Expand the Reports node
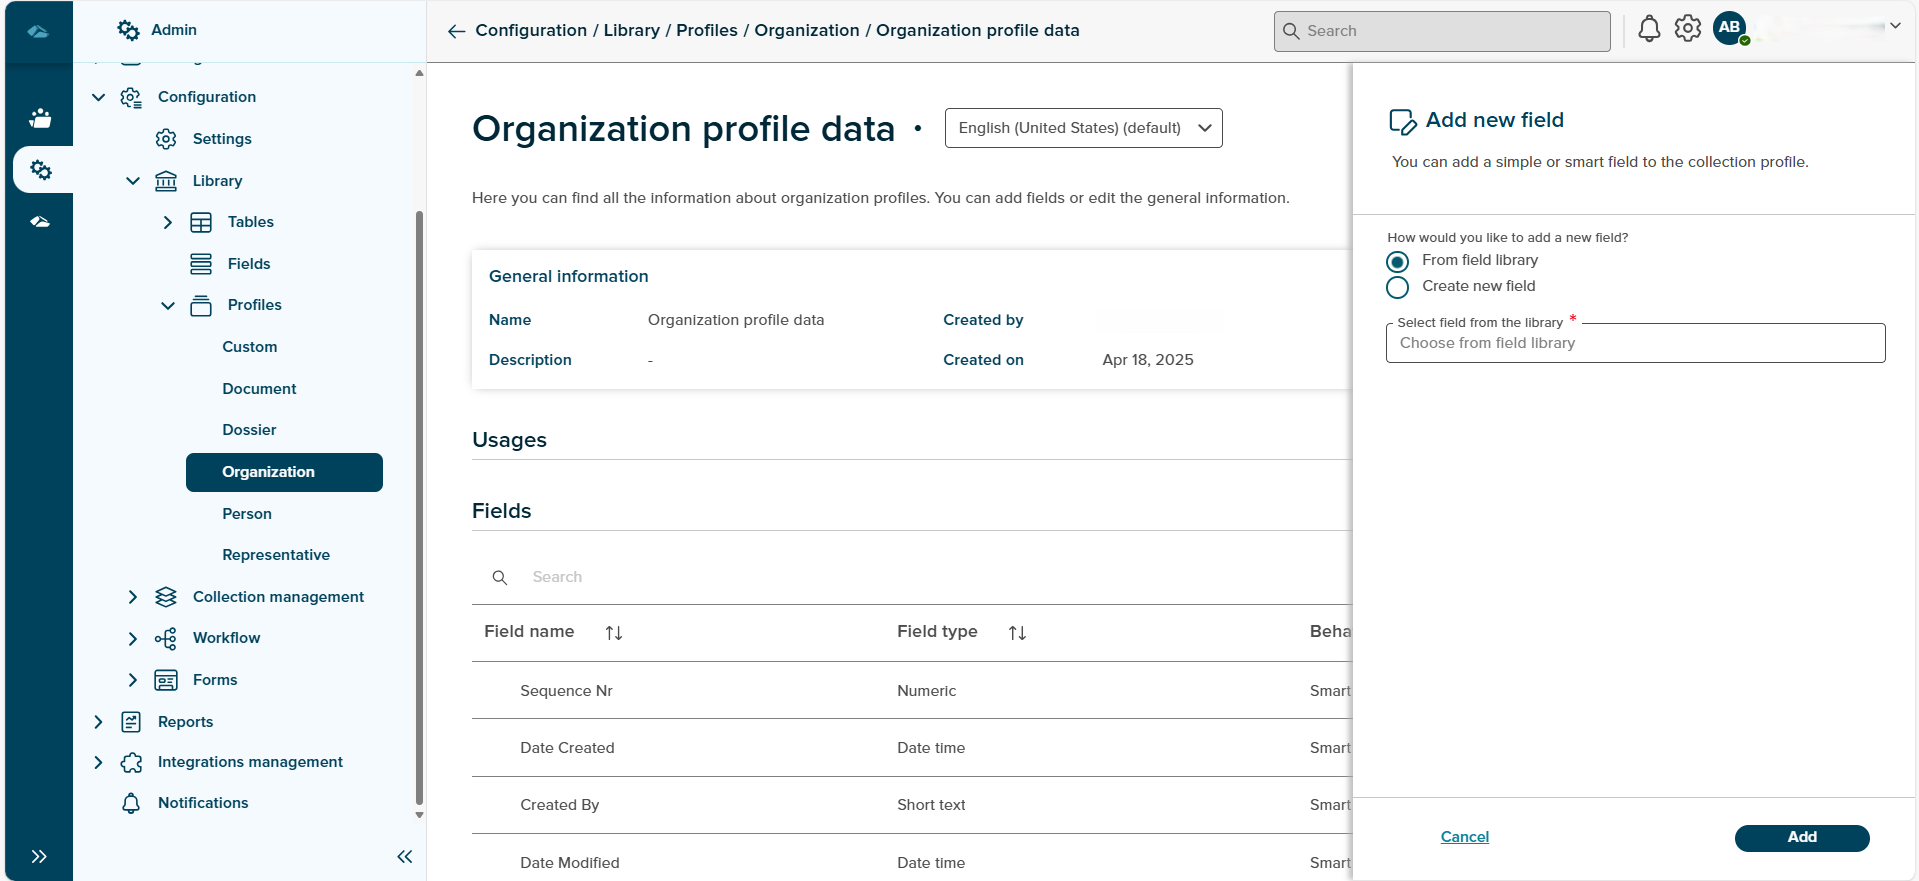The image size is (1919, 881). (x=98, y=722)
